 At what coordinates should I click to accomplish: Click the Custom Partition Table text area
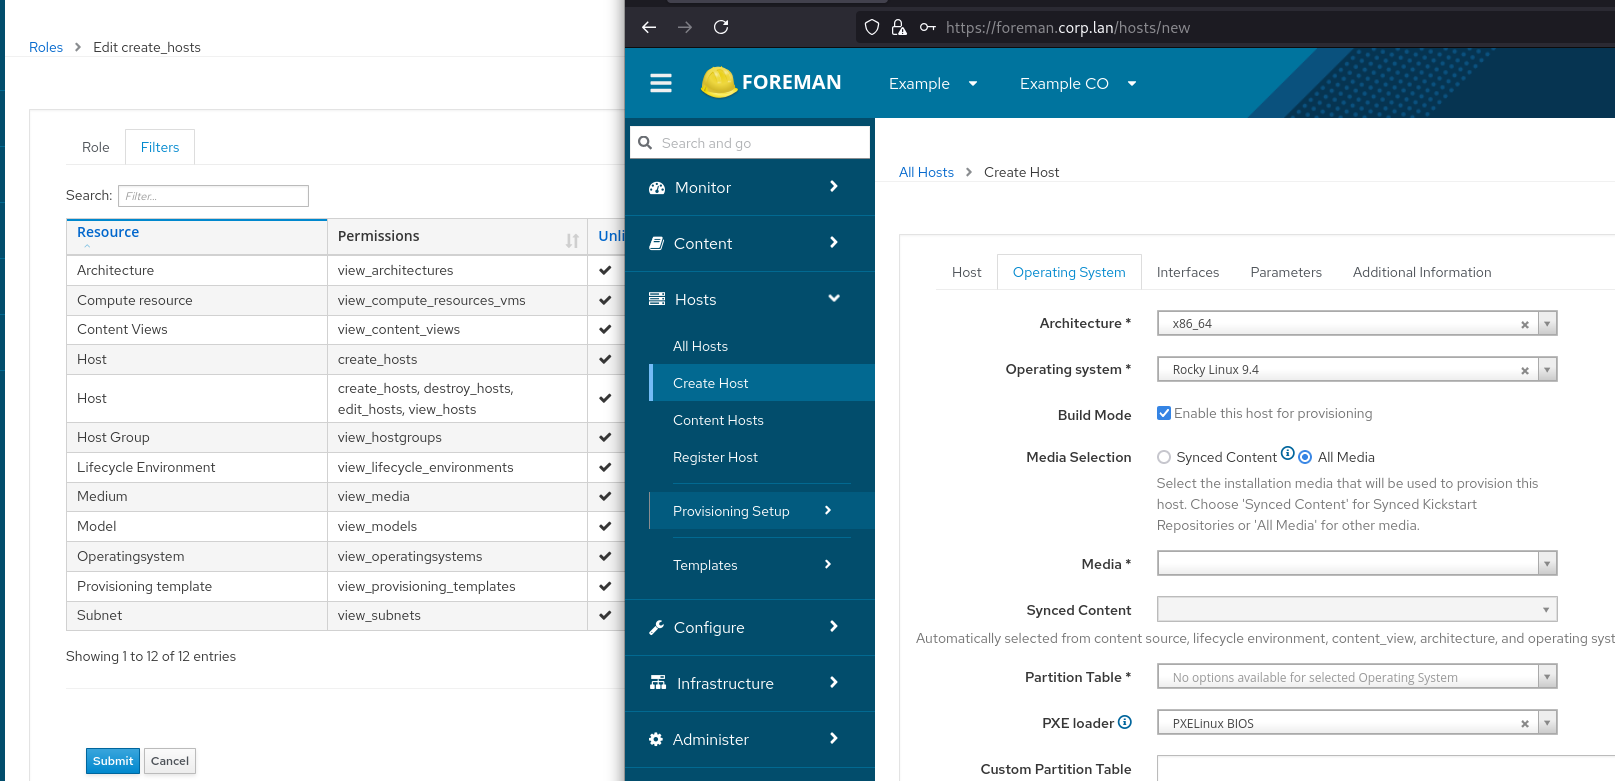point(1386,768)
